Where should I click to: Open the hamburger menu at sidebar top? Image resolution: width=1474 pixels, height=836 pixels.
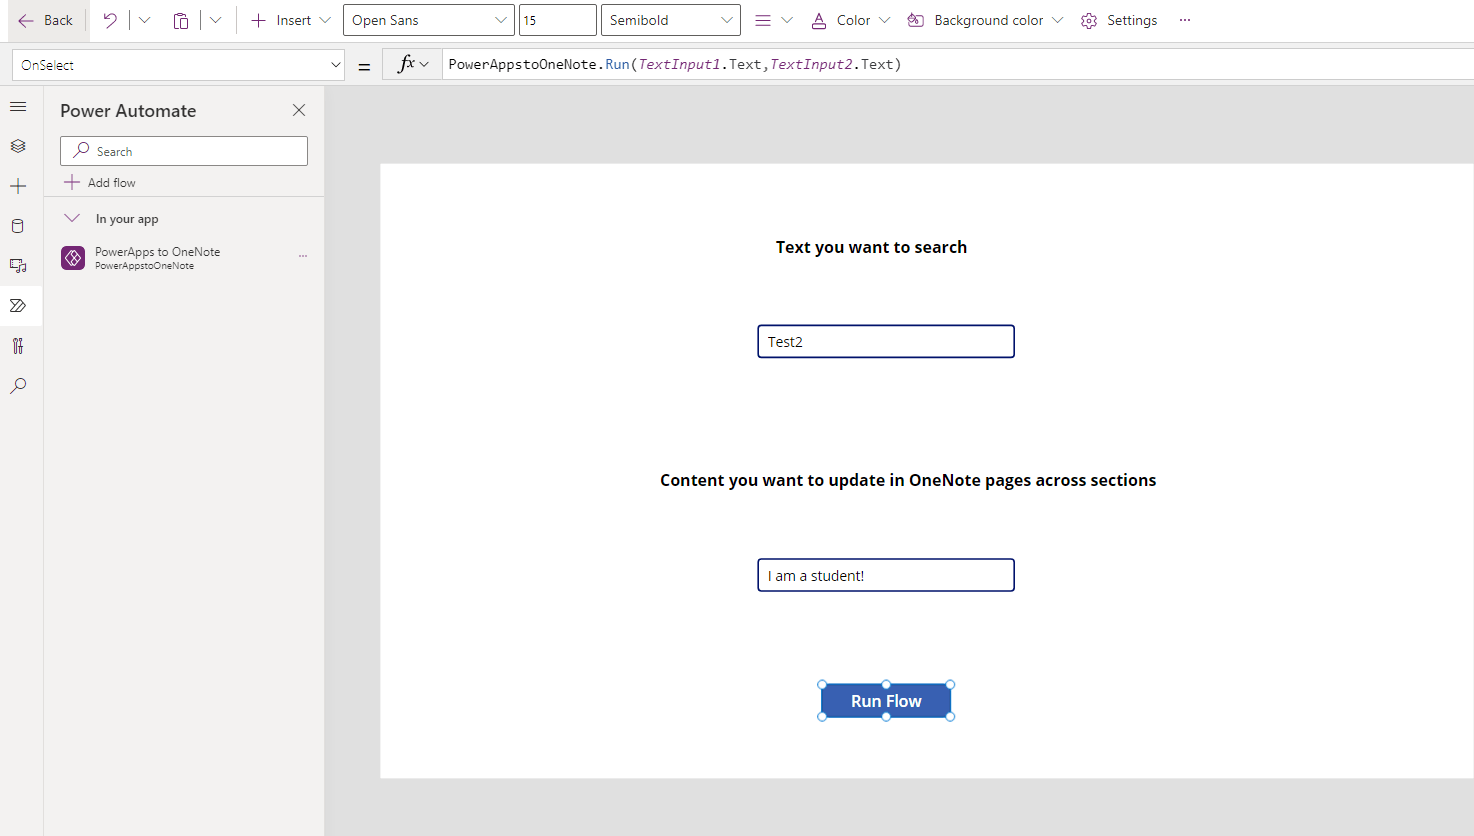tap(18, 106)
